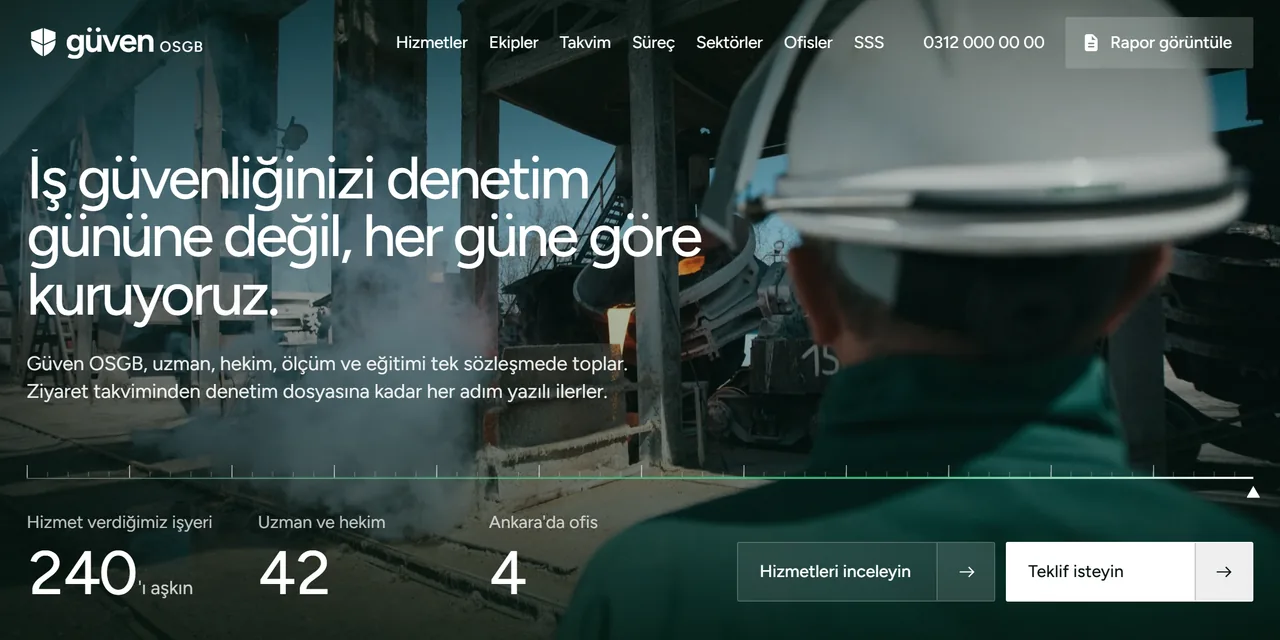This screenshot has height=640, width=1280.
Task: Click the "'ı aşkın" suffix text
Action: [165, 588]
